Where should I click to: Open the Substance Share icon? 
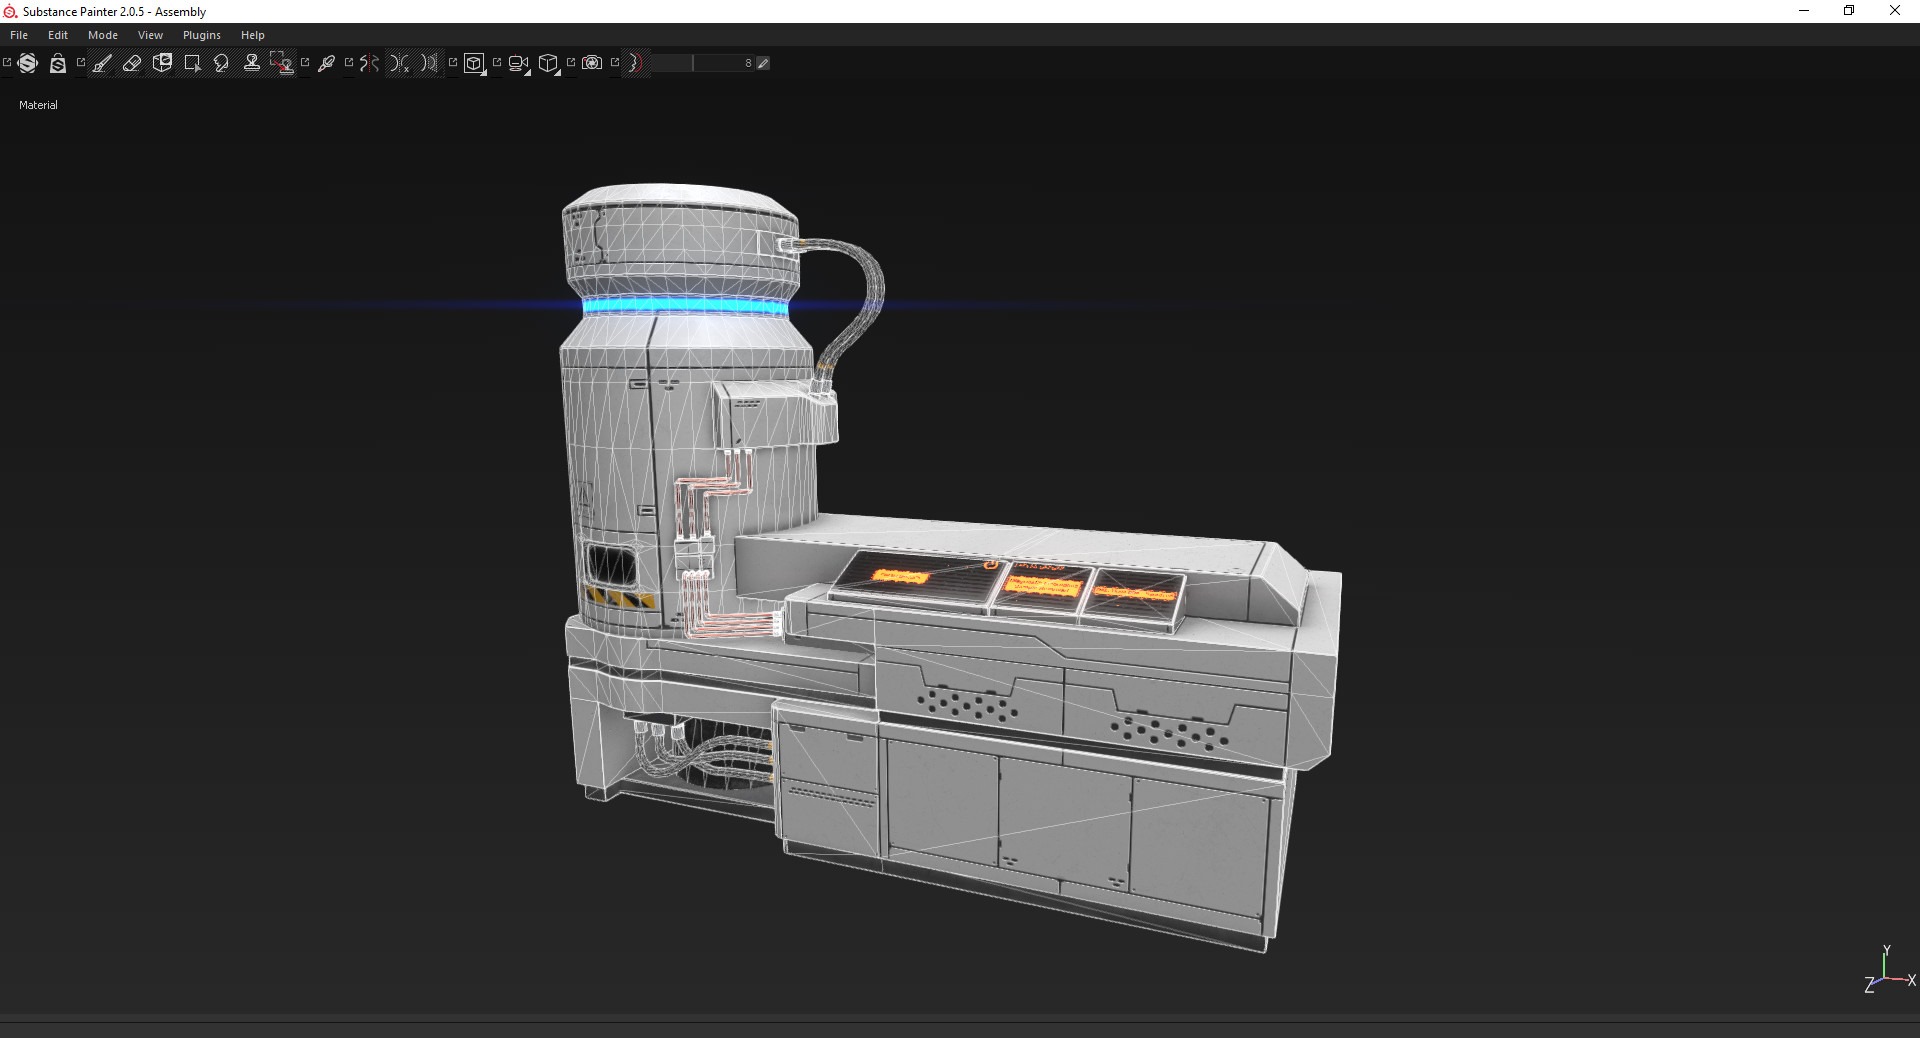click(x=28, y=63)
